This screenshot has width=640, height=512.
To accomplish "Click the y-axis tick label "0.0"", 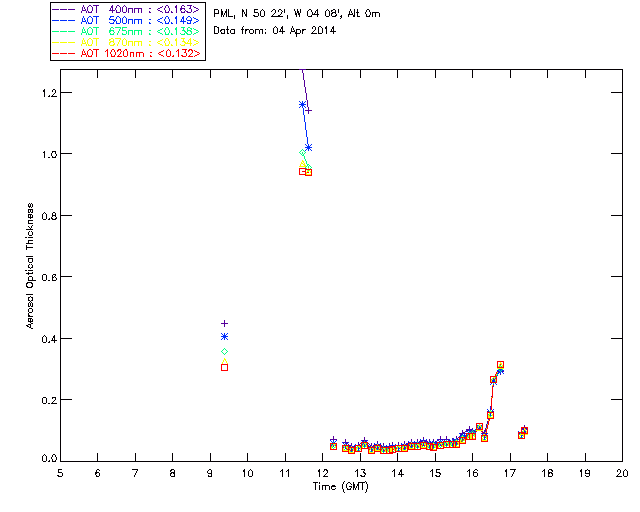I will pos(49,459).
